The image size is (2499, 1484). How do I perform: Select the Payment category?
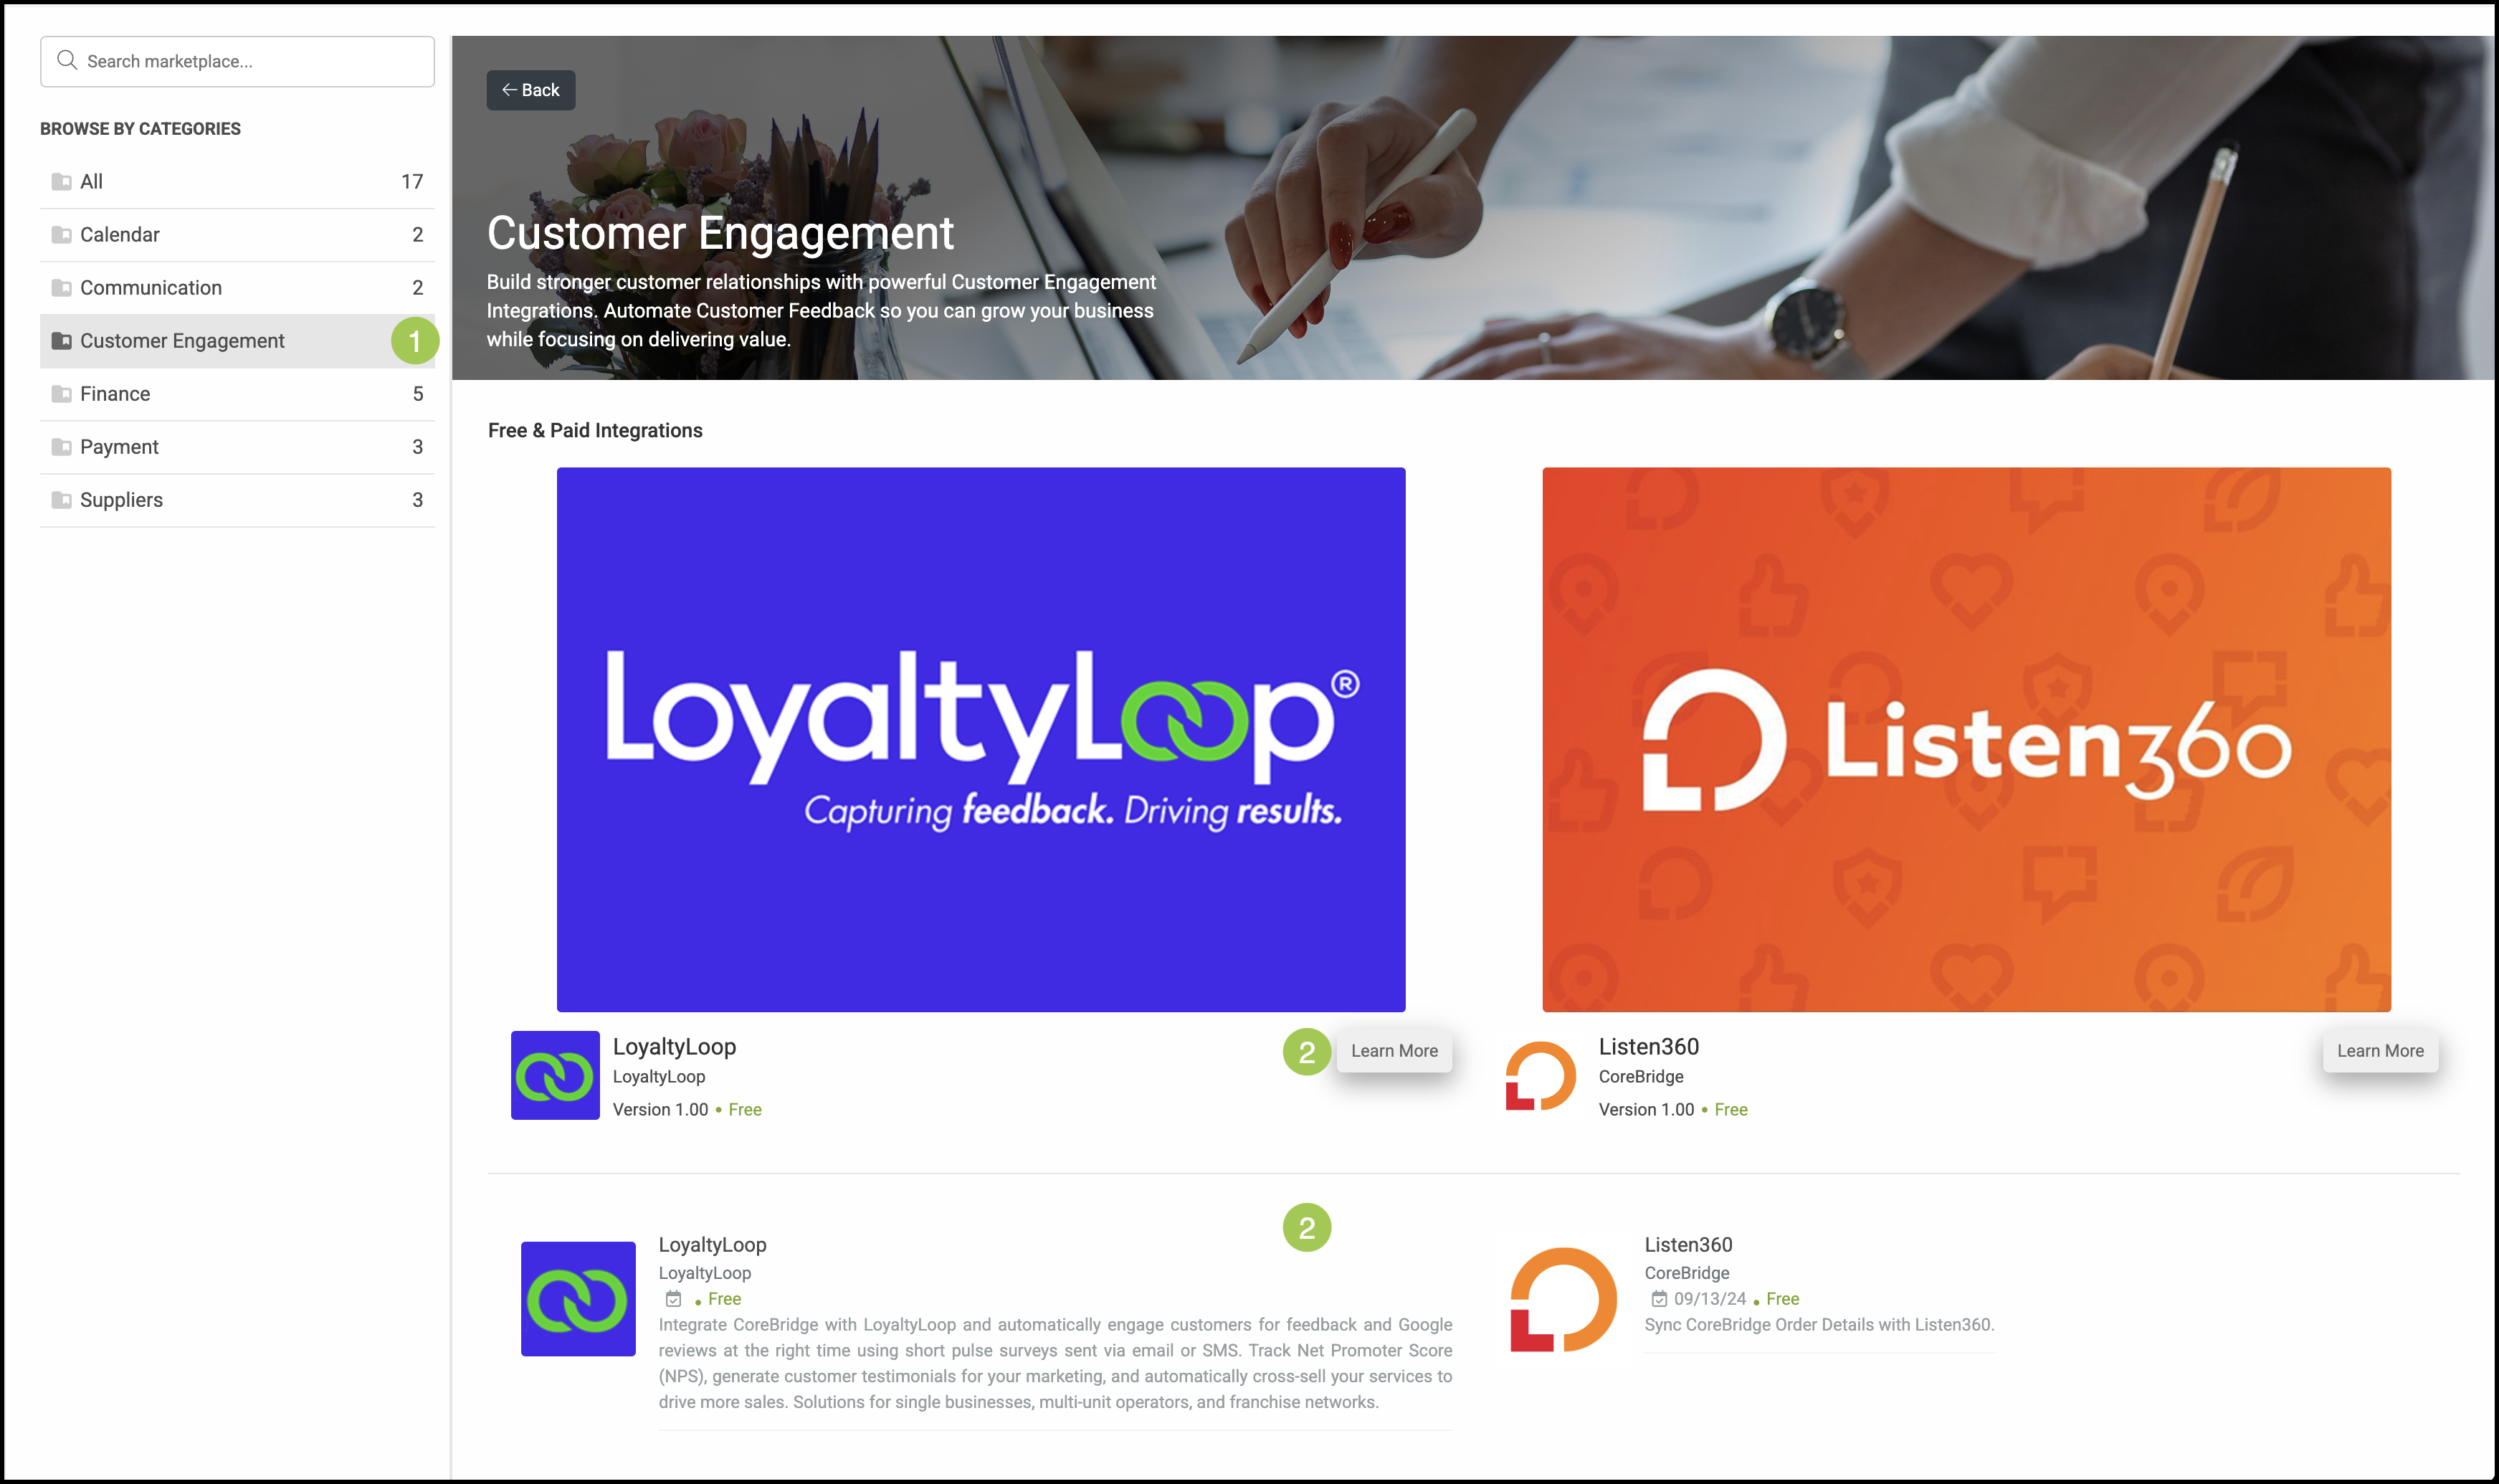coord(237,447)
